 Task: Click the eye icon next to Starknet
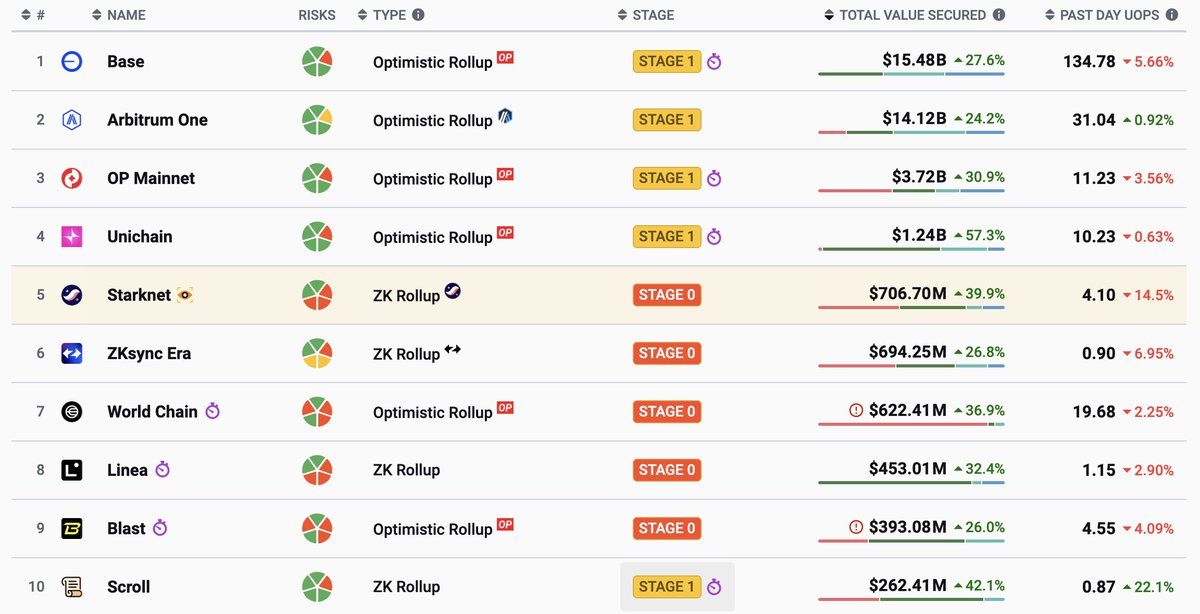[185, 295]
